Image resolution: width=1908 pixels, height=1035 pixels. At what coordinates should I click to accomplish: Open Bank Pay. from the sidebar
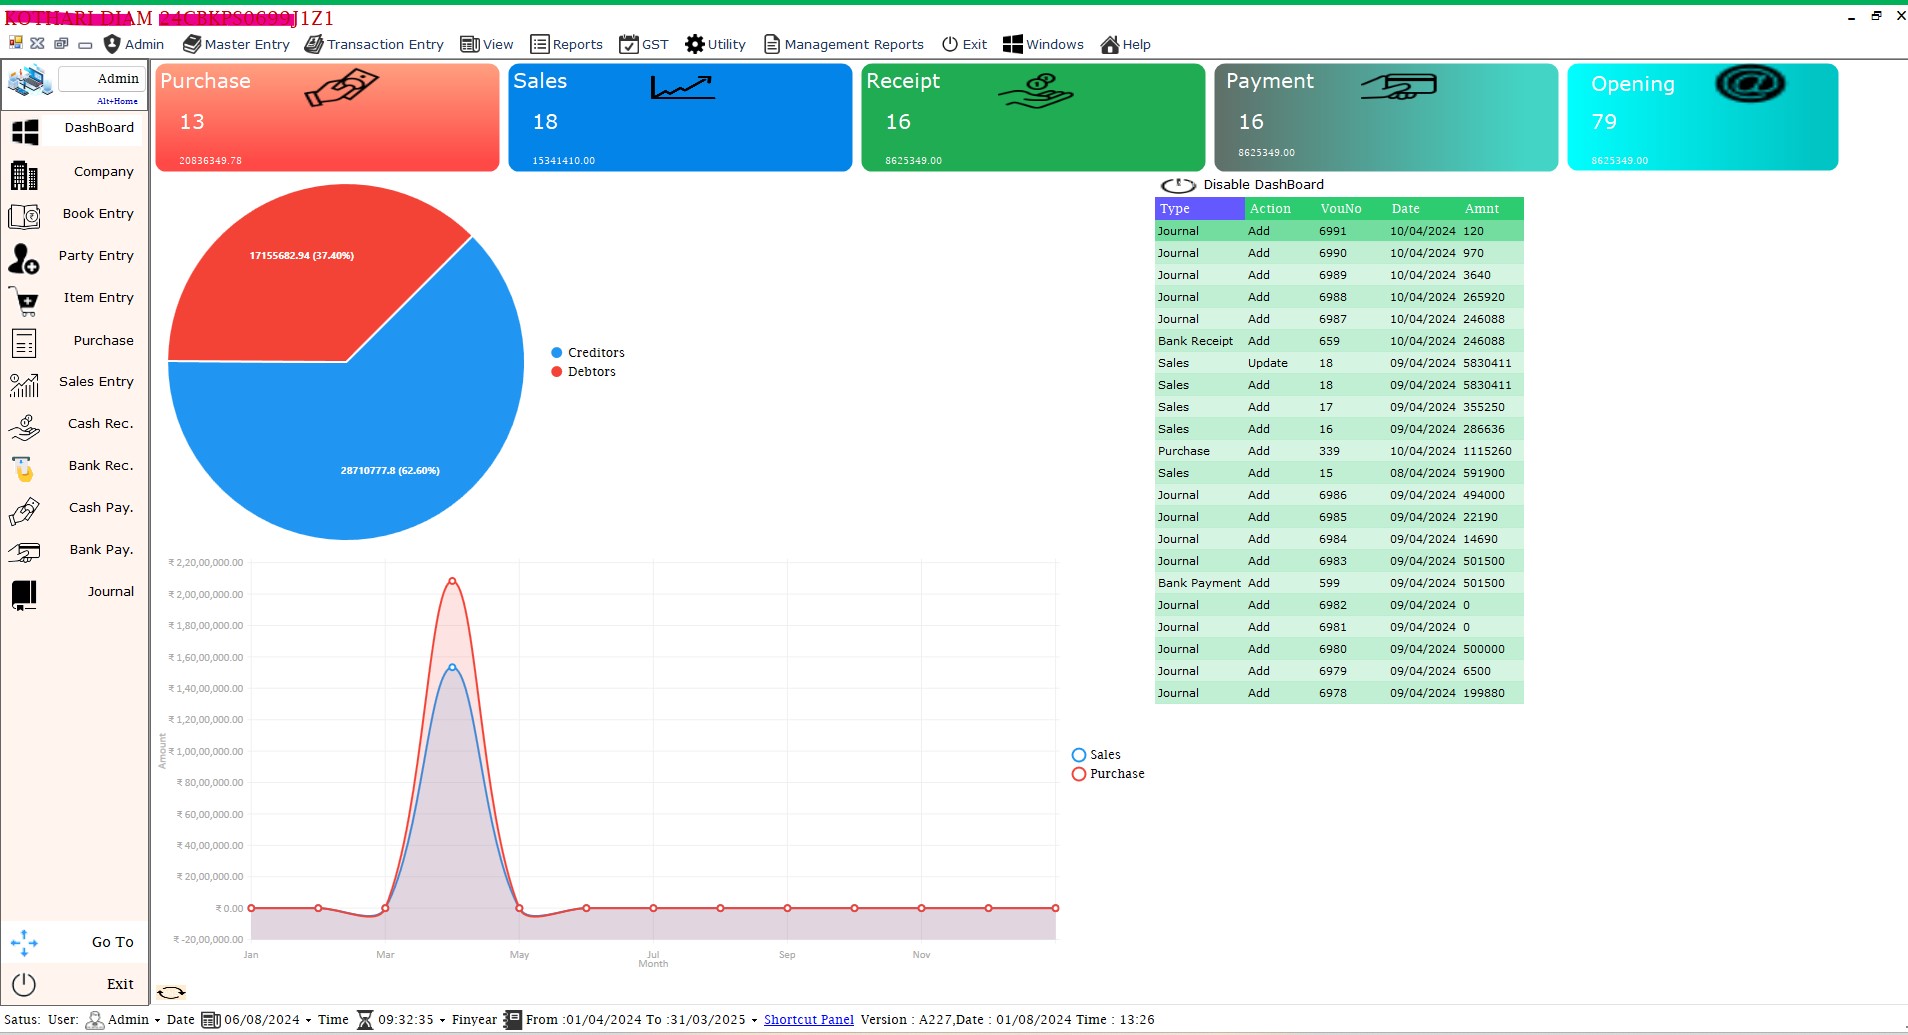point(100,550)
